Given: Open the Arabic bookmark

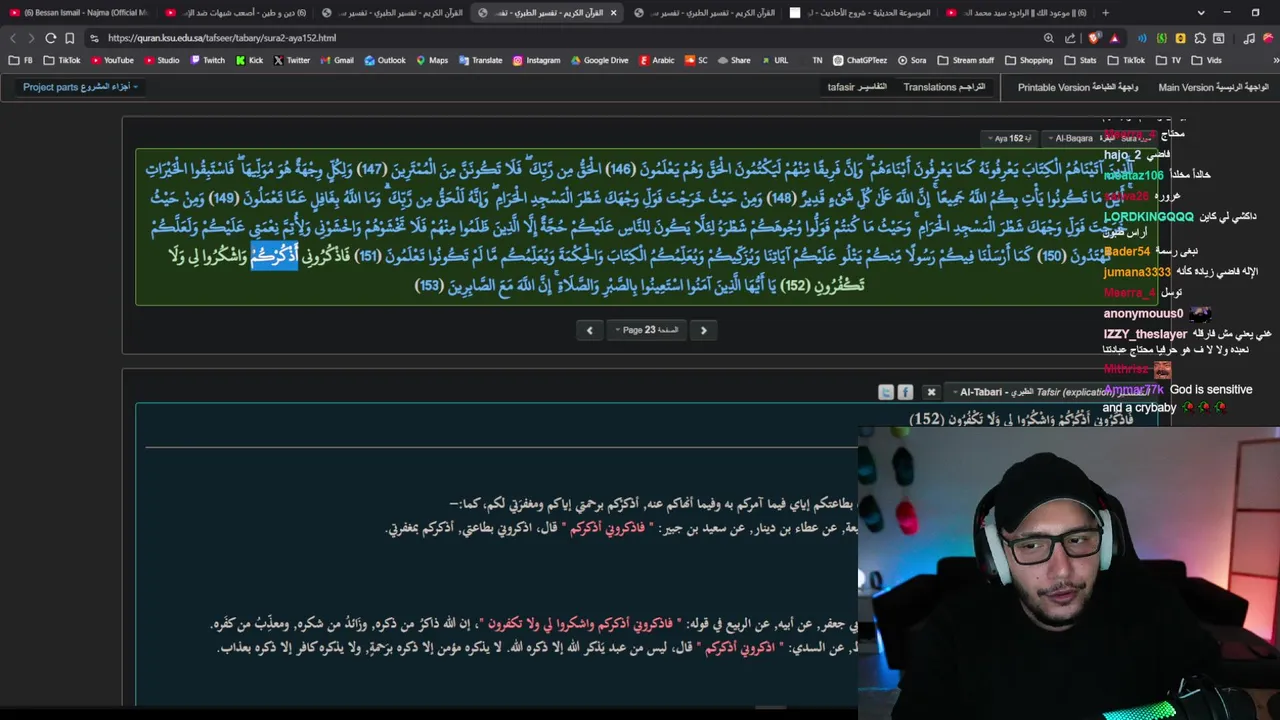Looking at the screenshot, I should [x=657, y=60].
